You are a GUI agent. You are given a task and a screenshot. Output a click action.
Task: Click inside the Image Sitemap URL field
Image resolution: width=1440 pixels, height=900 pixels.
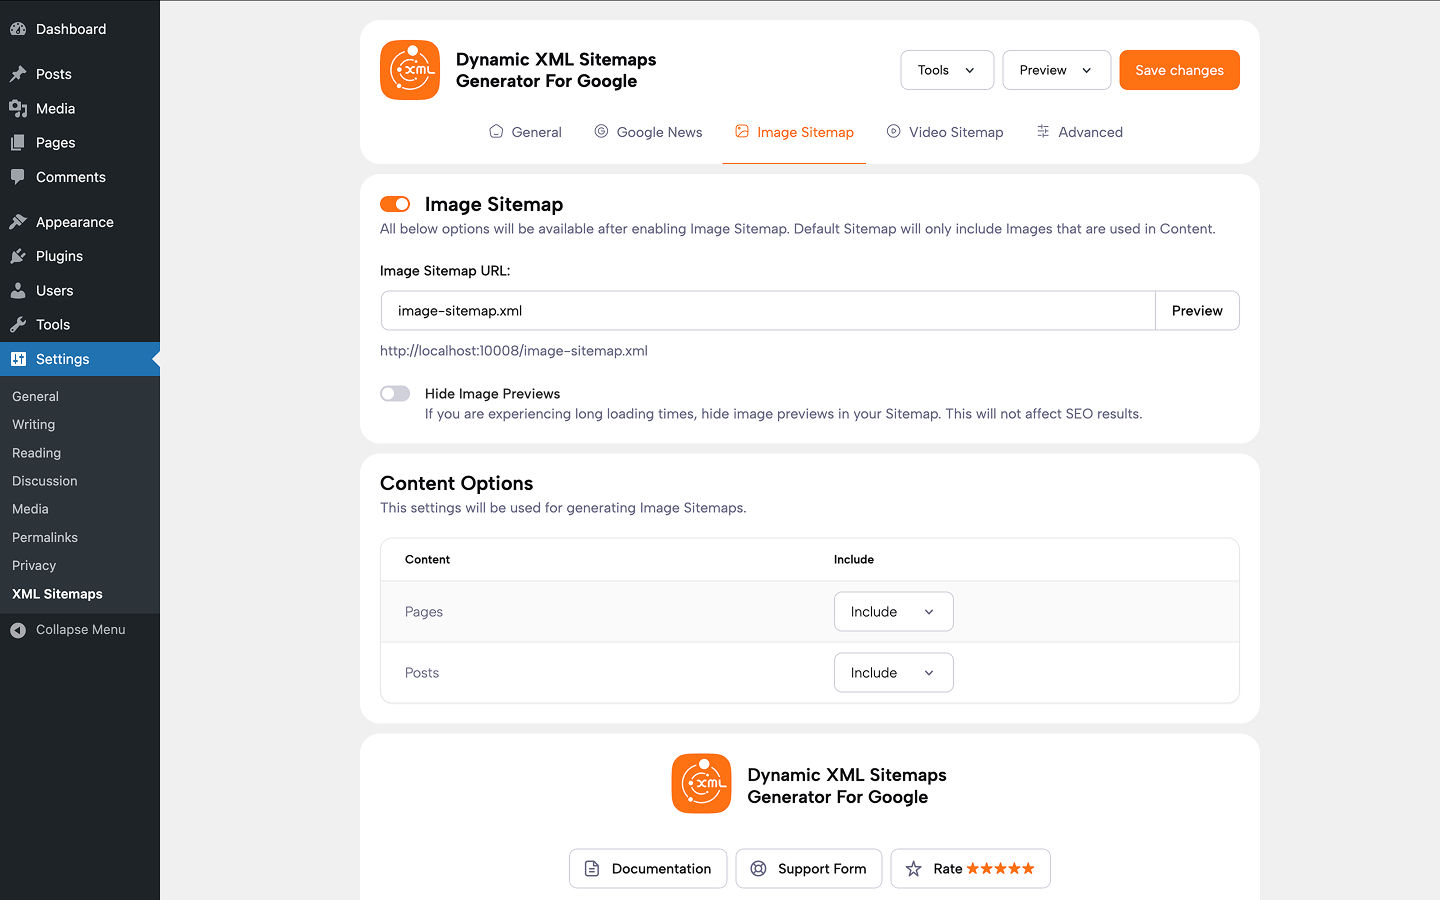[768, 310]
